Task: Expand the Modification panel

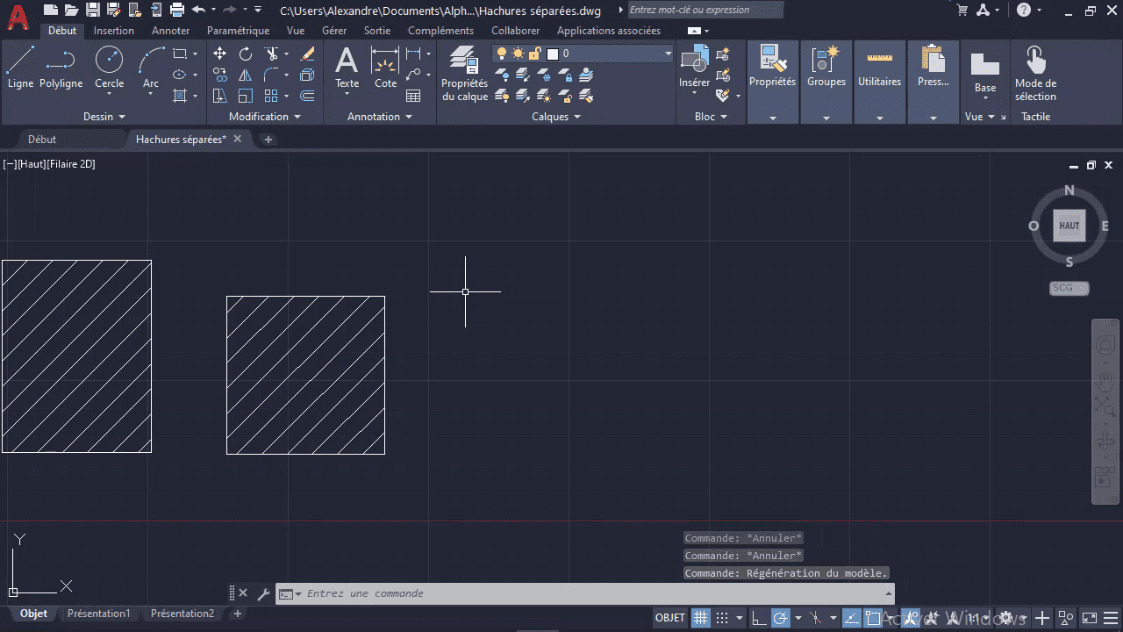Action: coord(263,116)
